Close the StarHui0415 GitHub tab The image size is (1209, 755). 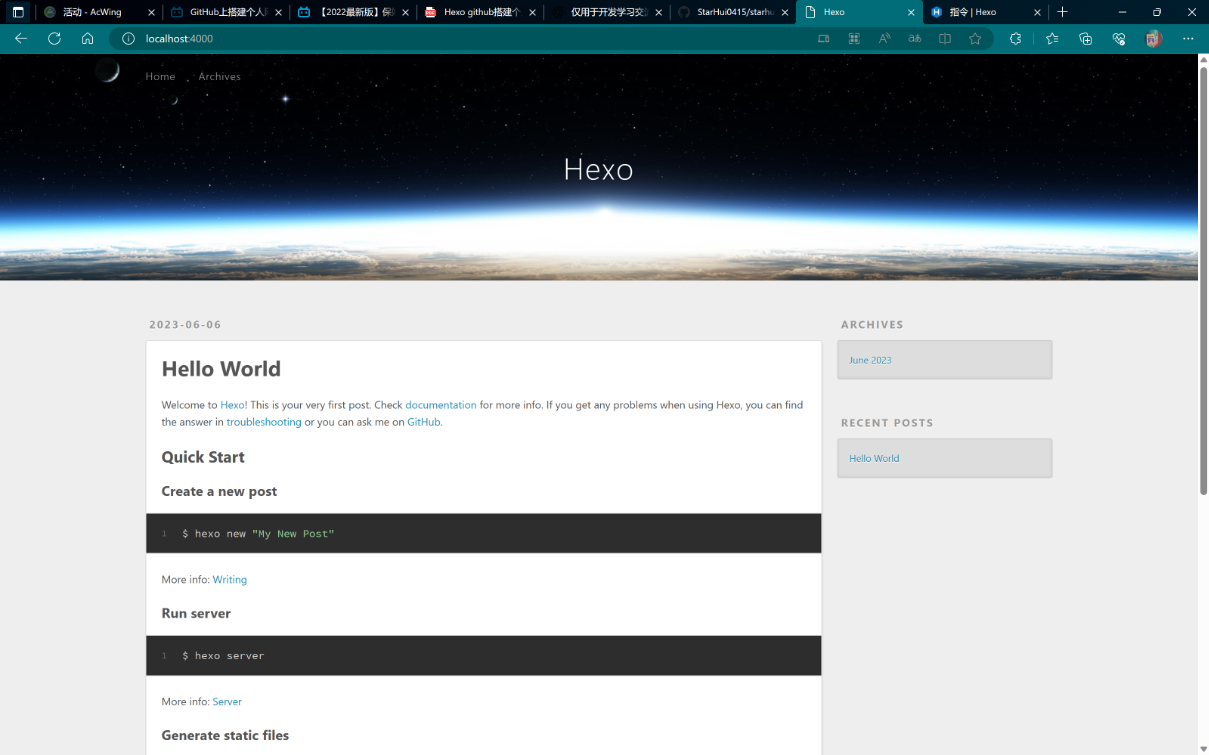(x=785, y=12)
